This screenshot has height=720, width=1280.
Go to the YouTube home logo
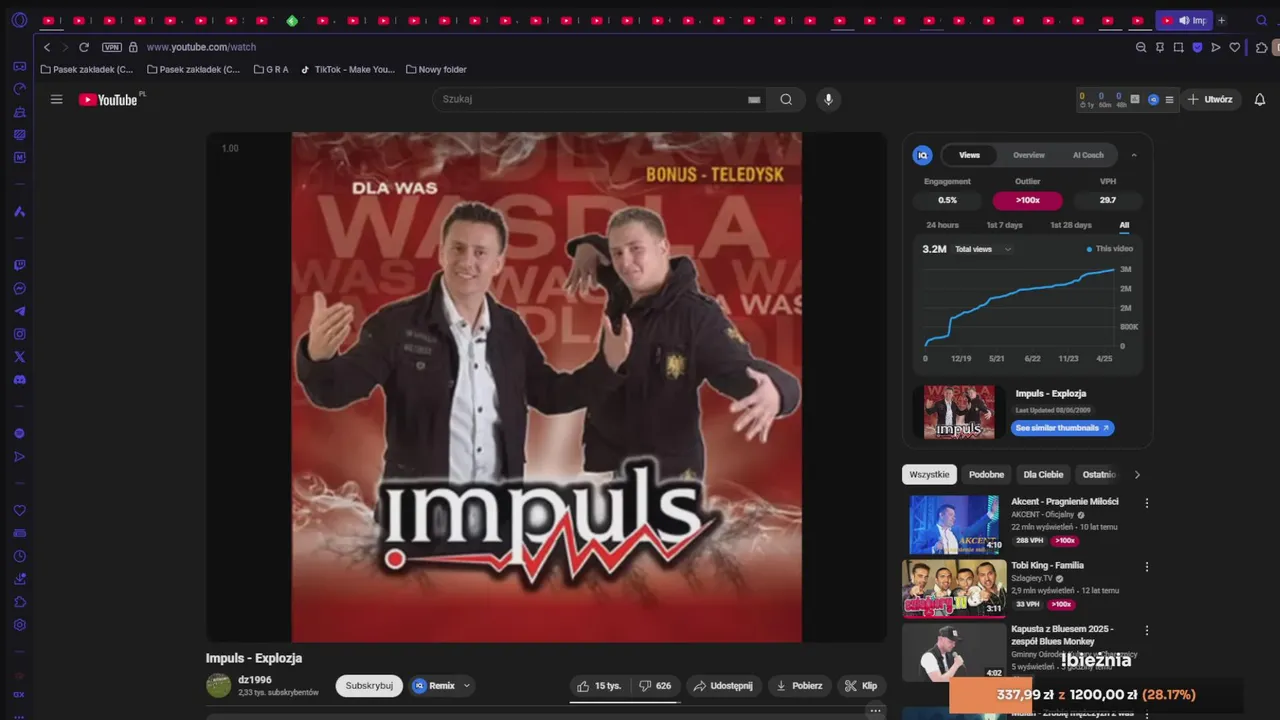pos(108,99)
